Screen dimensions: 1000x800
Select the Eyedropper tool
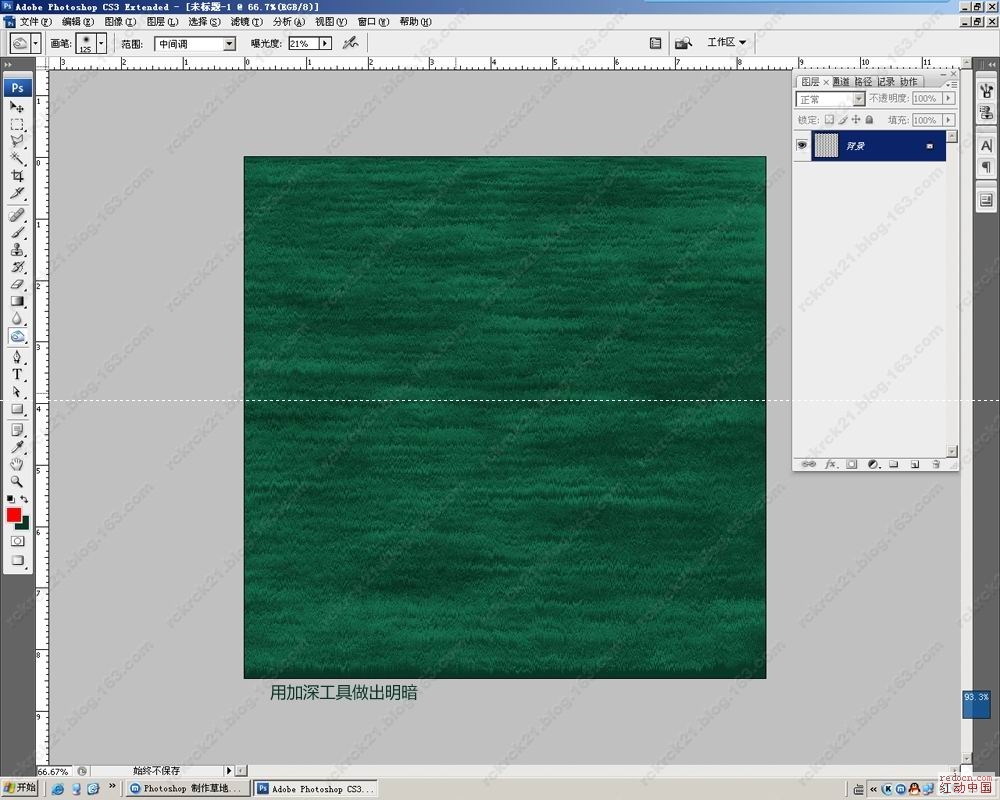tap(17, 447)
